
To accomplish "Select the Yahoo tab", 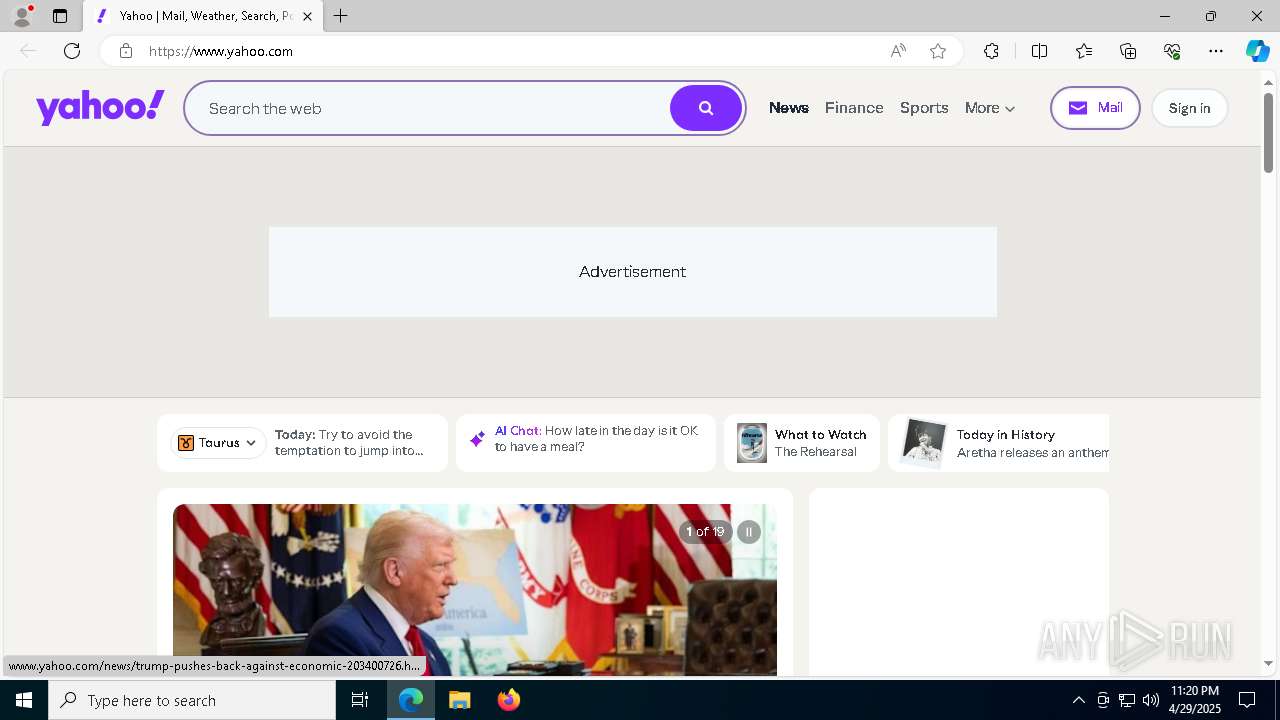I will click(203, 16).
